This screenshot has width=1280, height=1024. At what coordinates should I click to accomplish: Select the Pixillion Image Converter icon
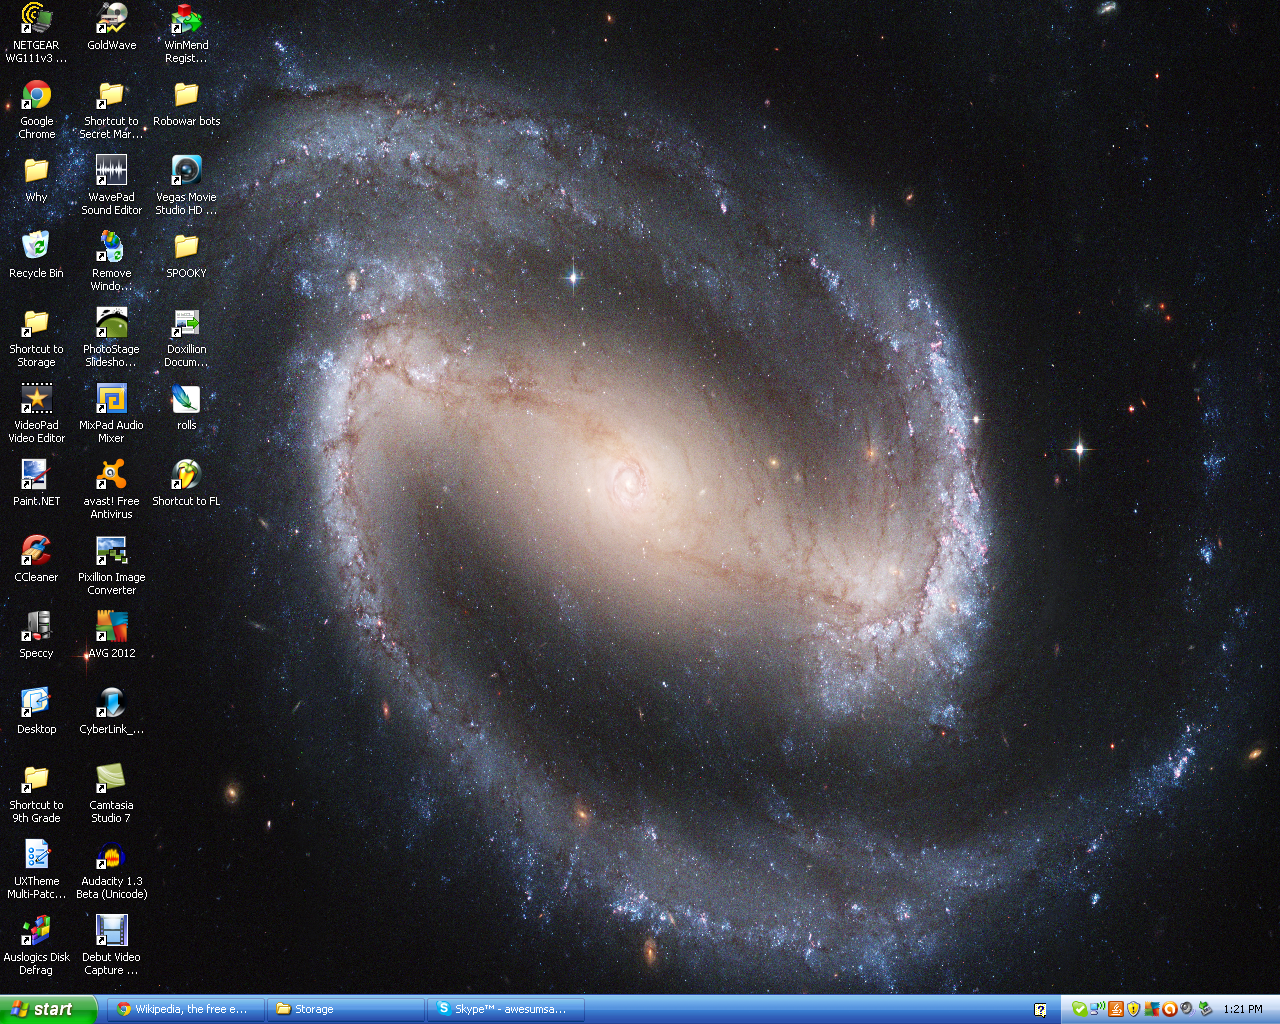111,565
